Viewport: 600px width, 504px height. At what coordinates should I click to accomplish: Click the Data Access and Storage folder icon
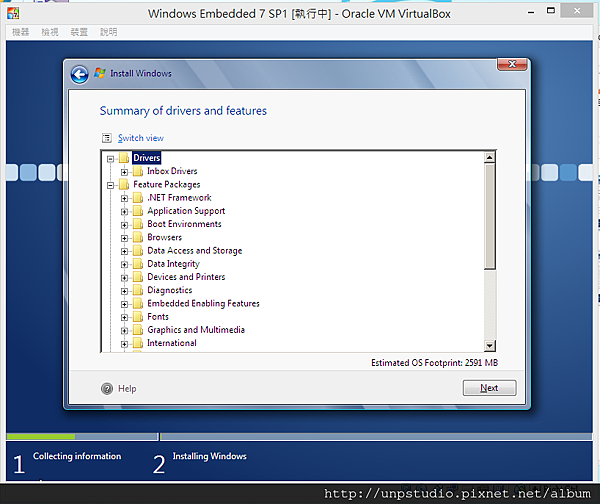[x=138, y=251]
